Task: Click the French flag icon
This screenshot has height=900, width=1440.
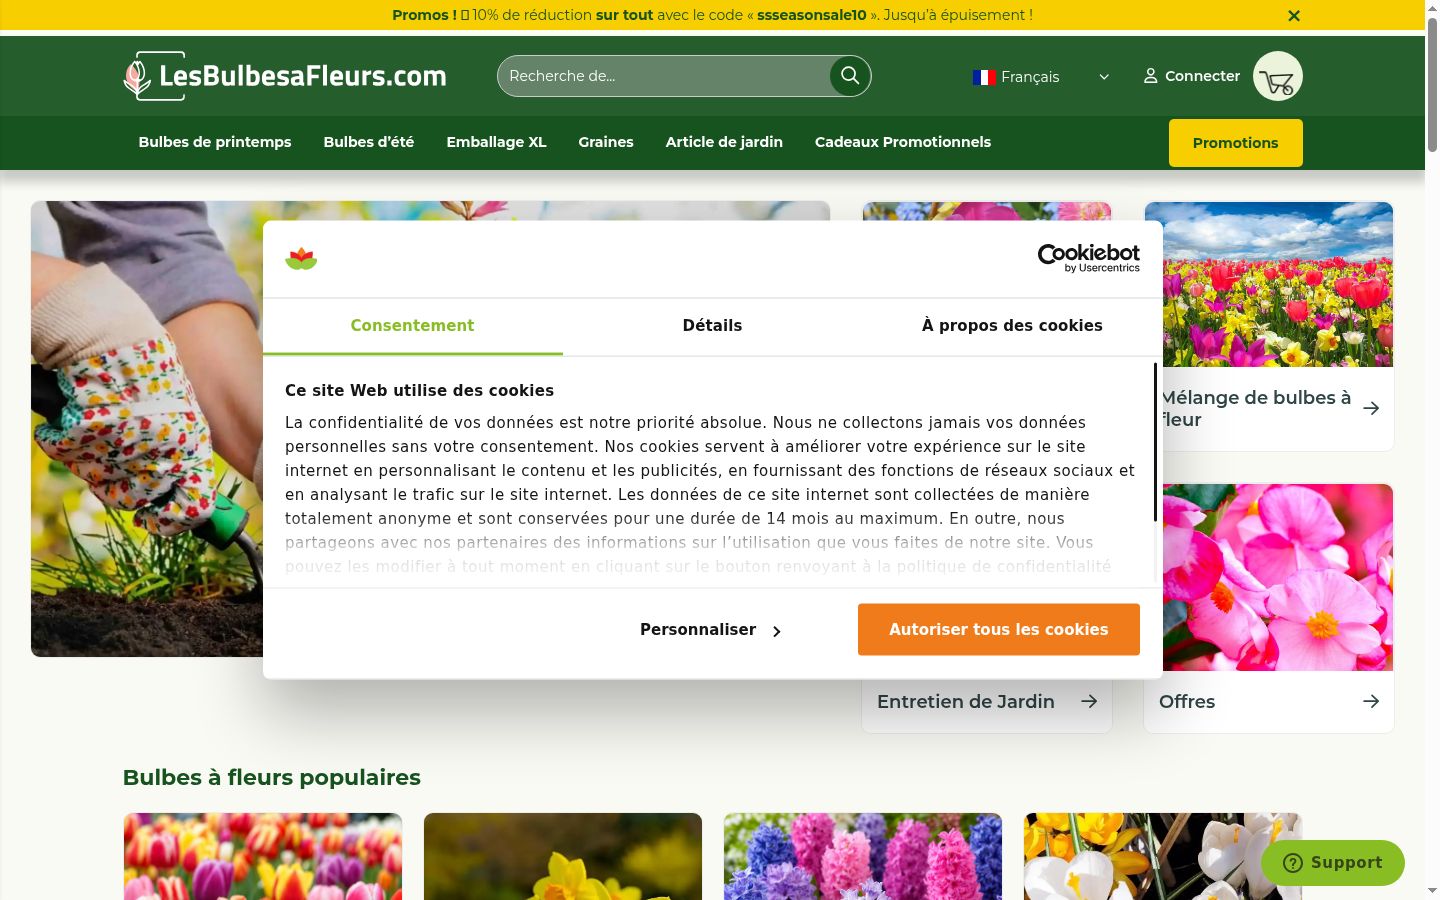Action: [984, 77]
